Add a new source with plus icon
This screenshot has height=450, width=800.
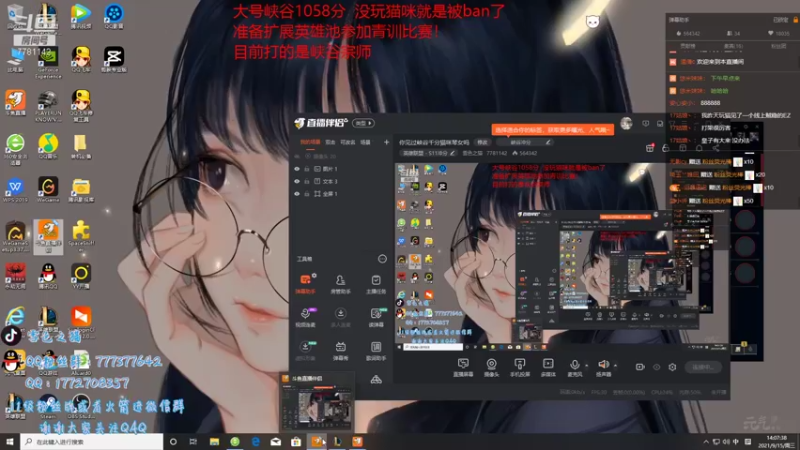coord(386,142)
